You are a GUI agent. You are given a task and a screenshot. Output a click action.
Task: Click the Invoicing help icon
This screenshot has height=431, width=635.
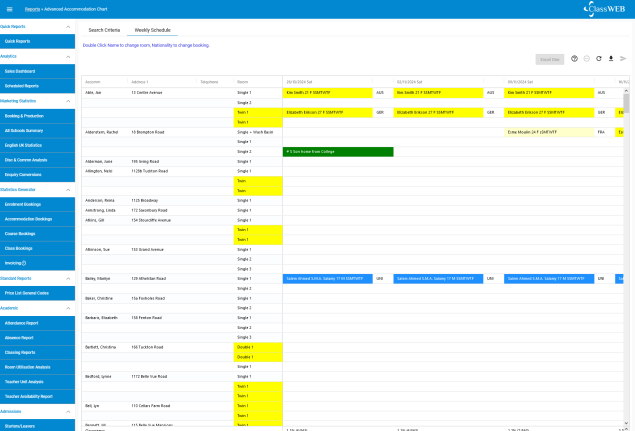(38, 263)
